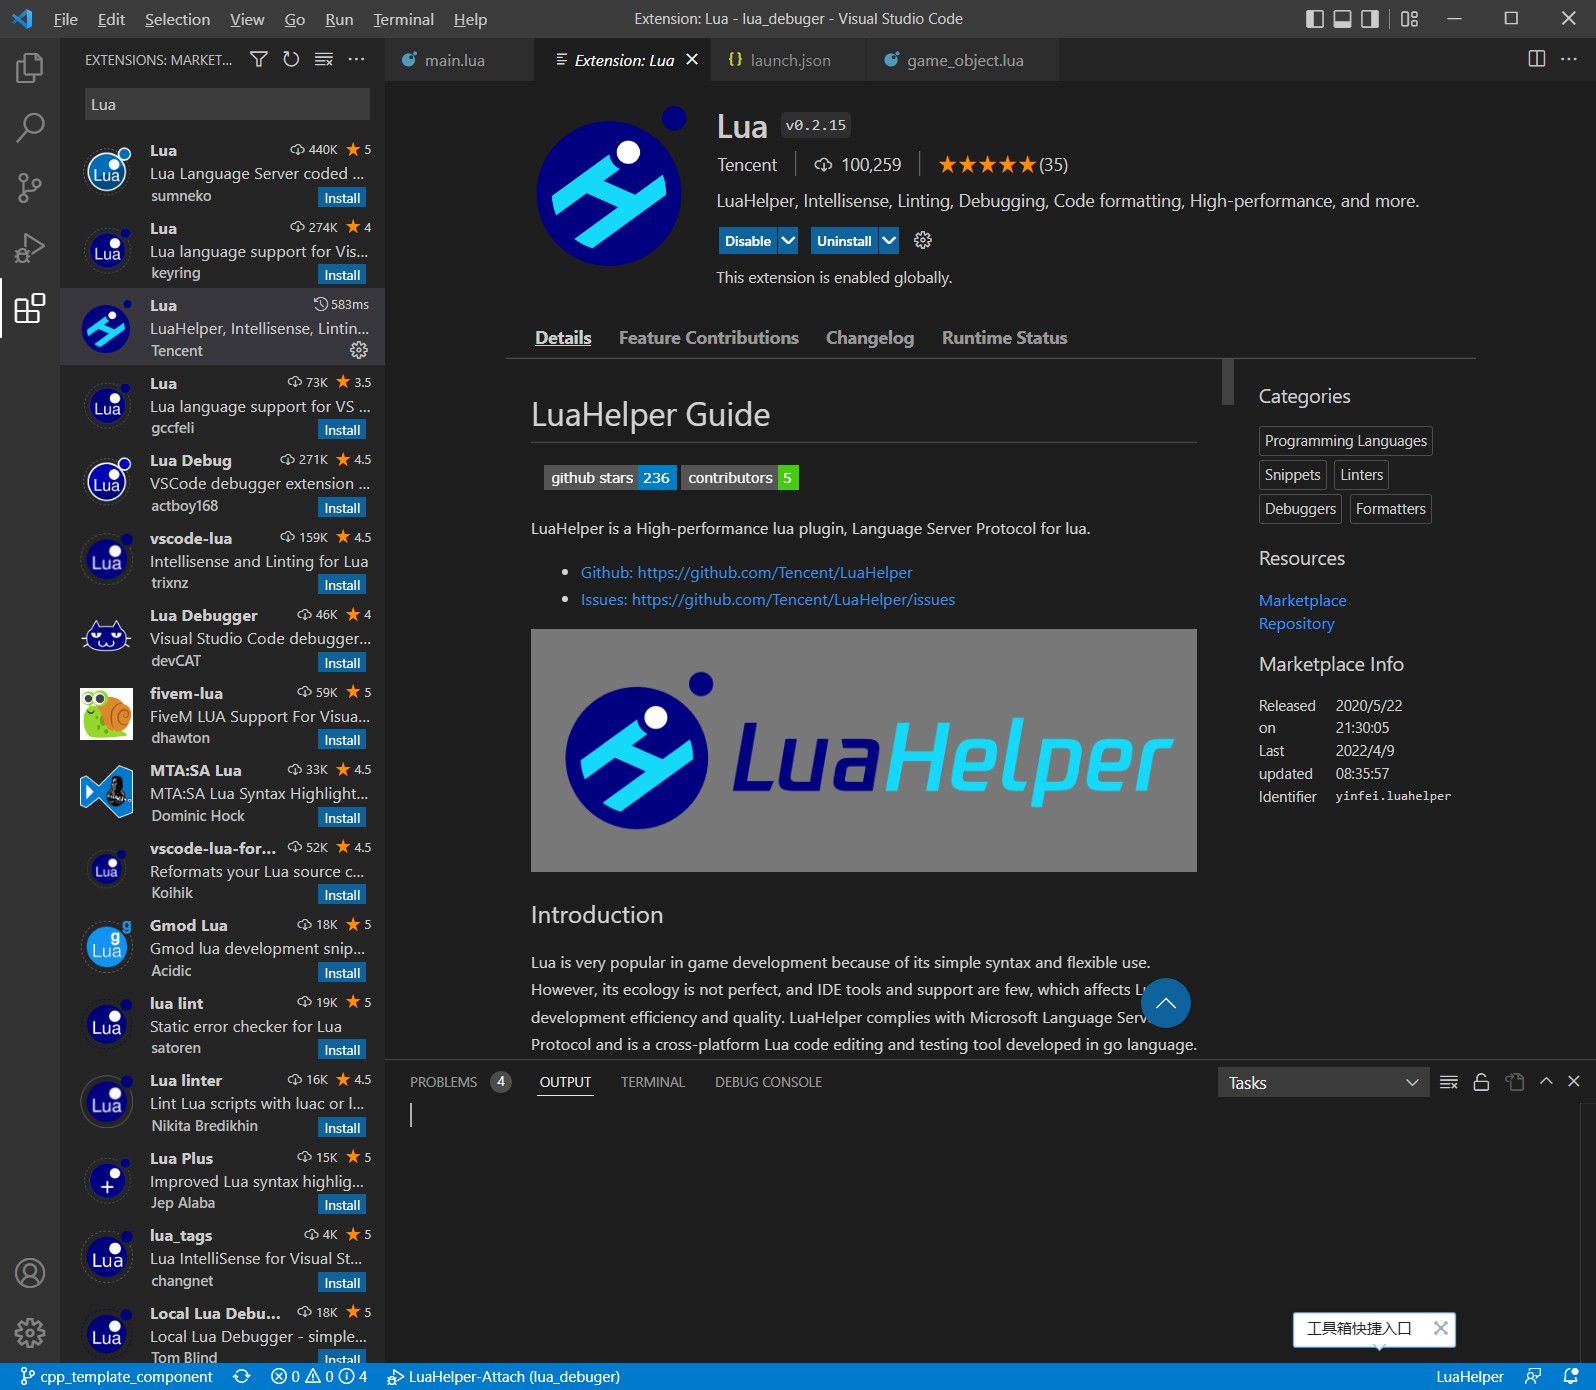
Task: Toggle secondary side bar layout icon
Action: click(x=1370, y=19)
